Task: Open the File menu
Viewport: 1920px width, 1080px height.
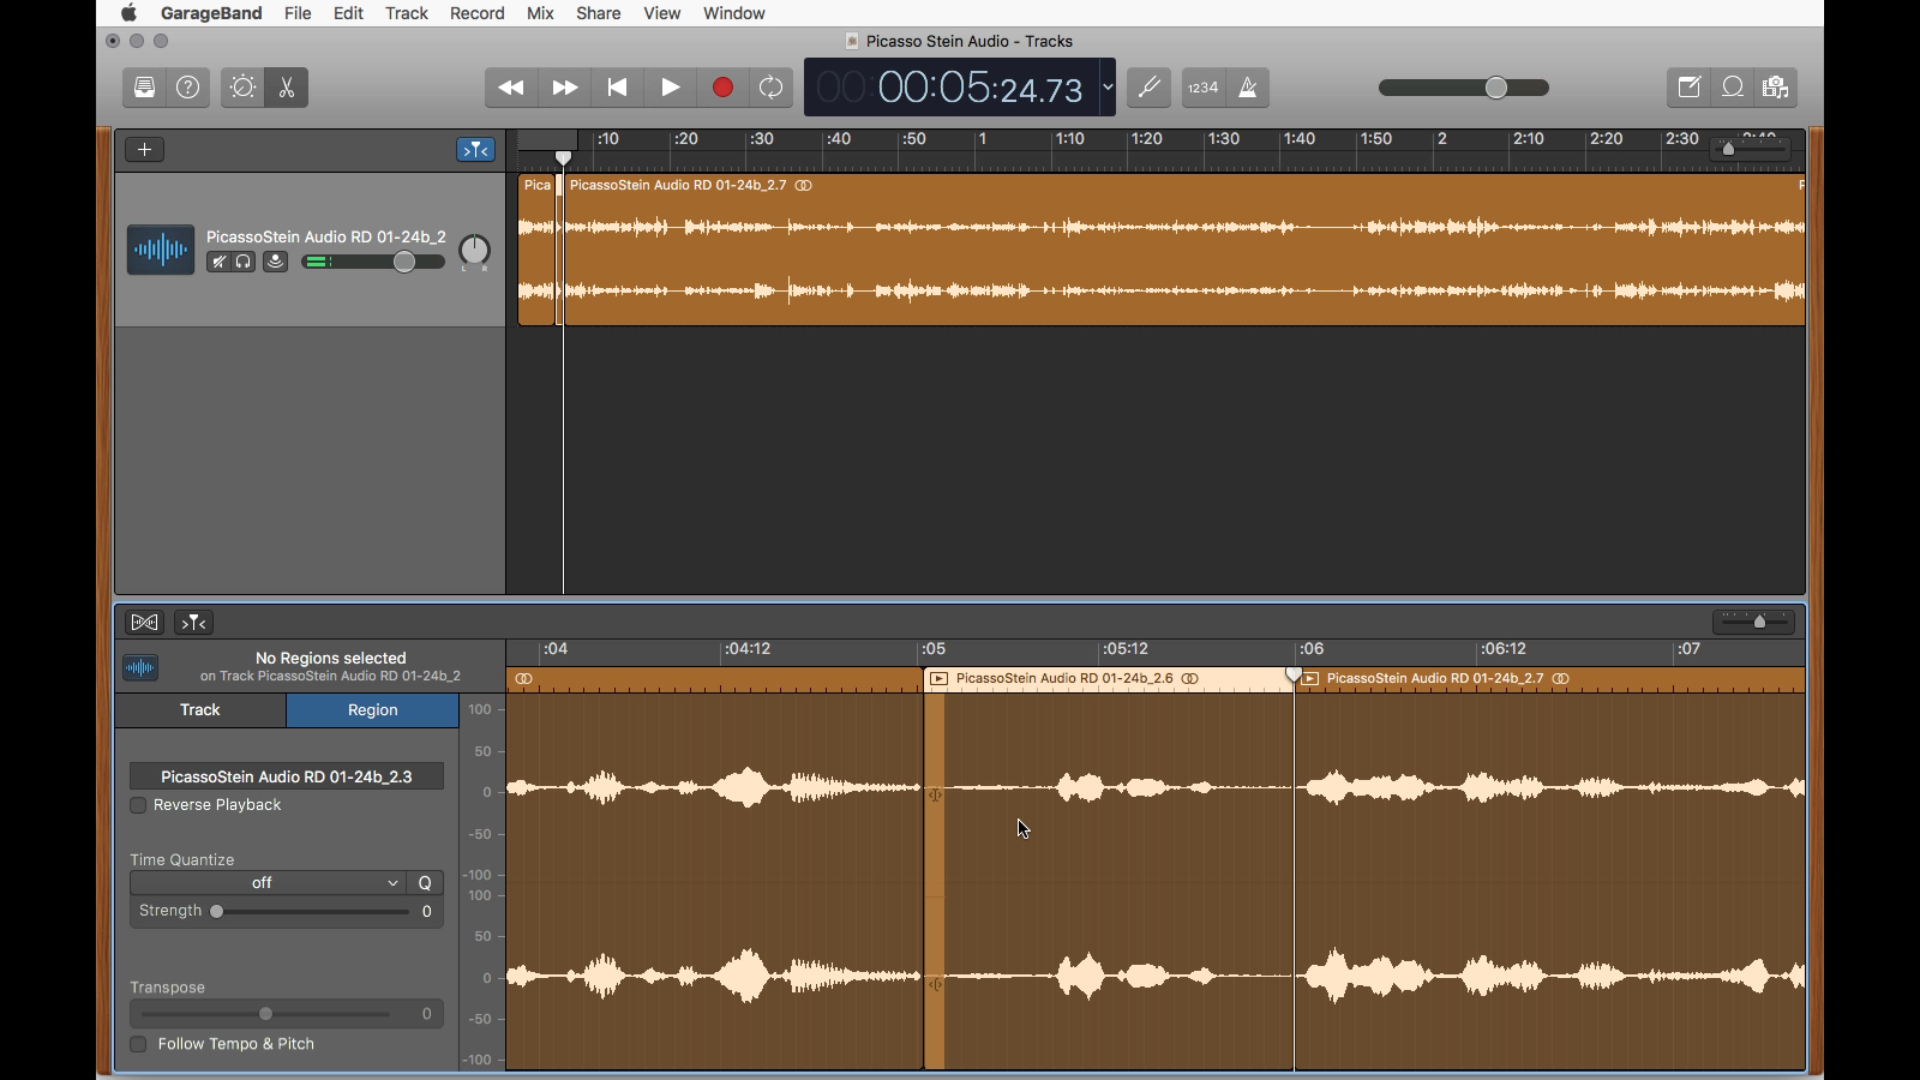Action: pos(298,13)
